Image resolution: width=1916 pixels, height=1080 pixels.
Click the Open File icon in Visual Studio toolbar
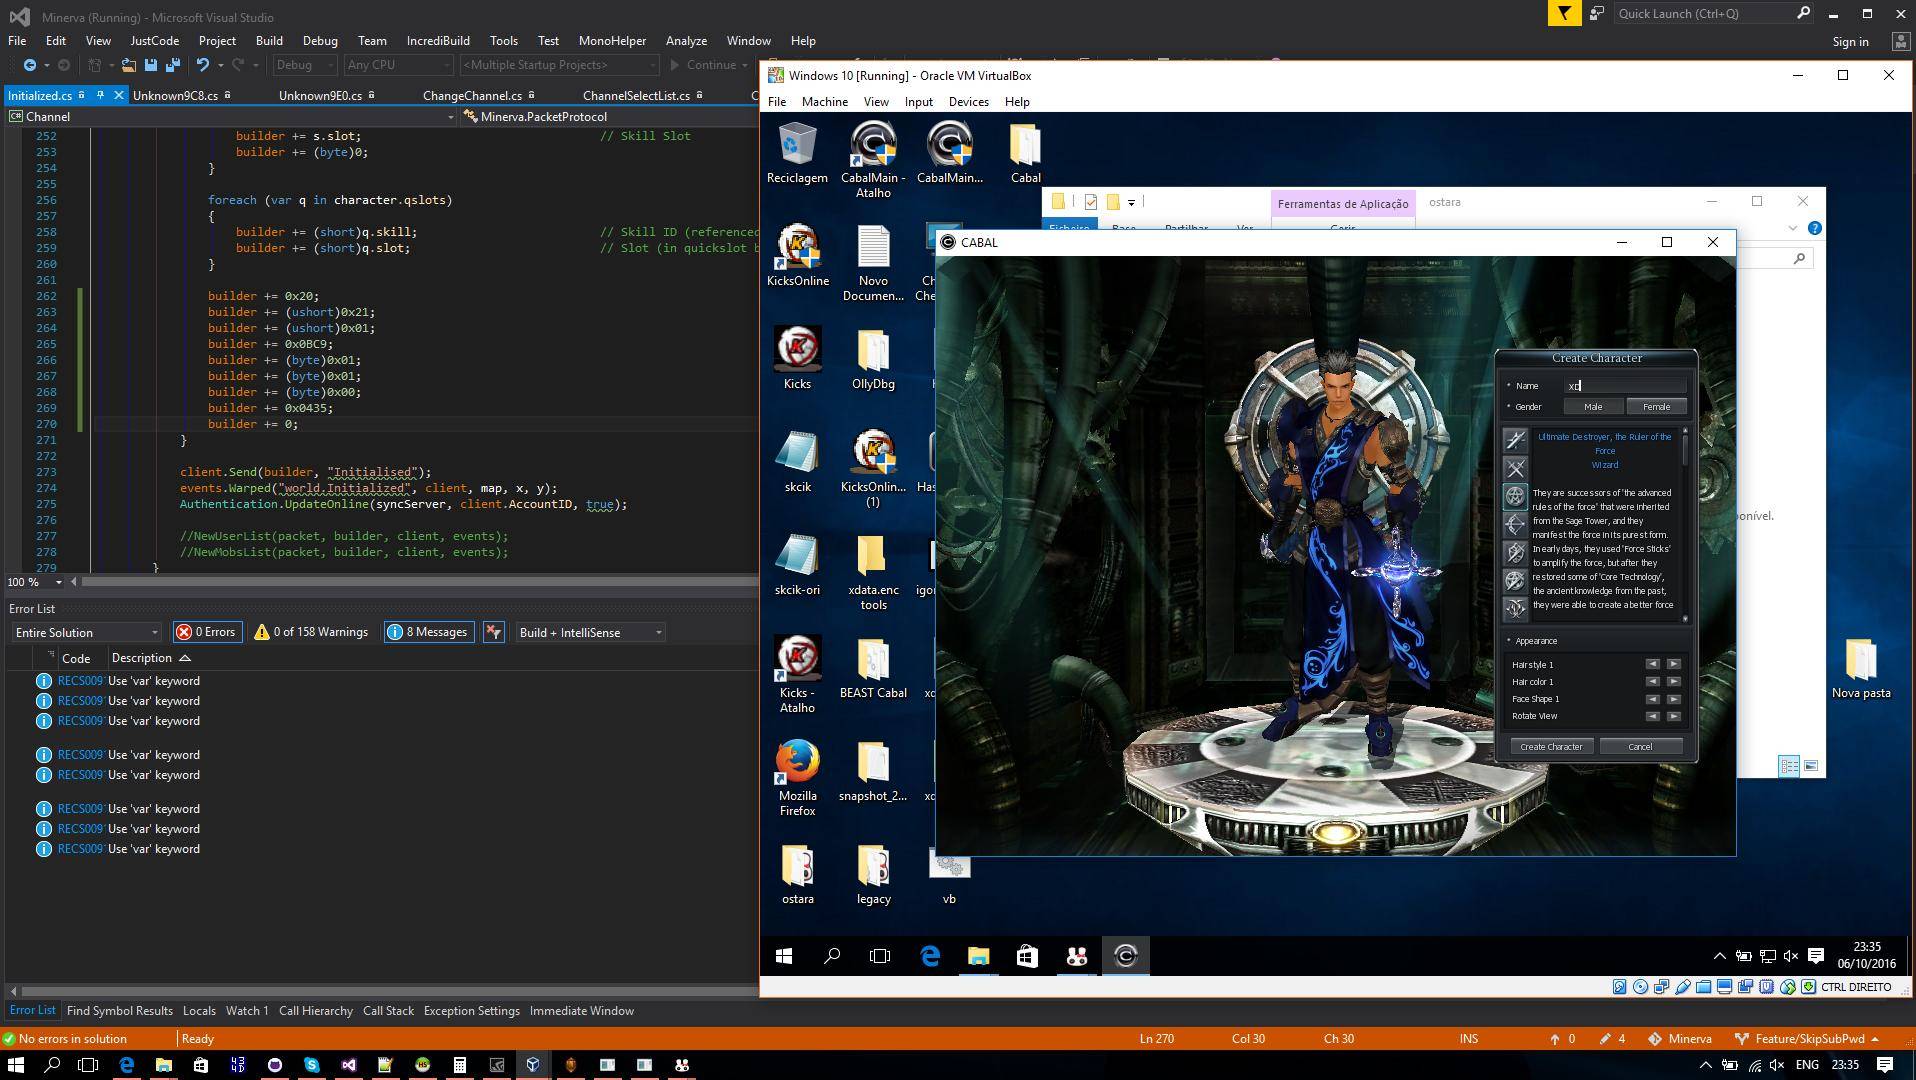pos(128,65)
